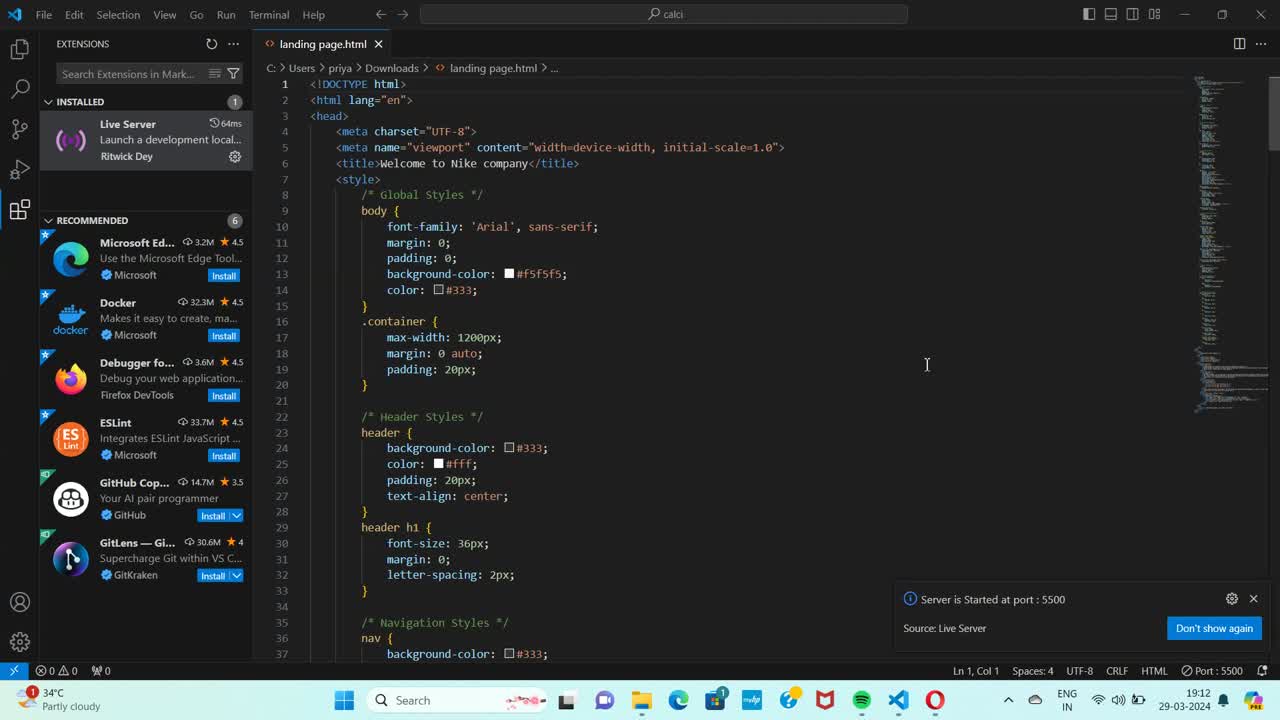The width and height of the screenshot is (1280, 720).
Task: Click the Don't show again button
Action: (x=1213, y=628)
